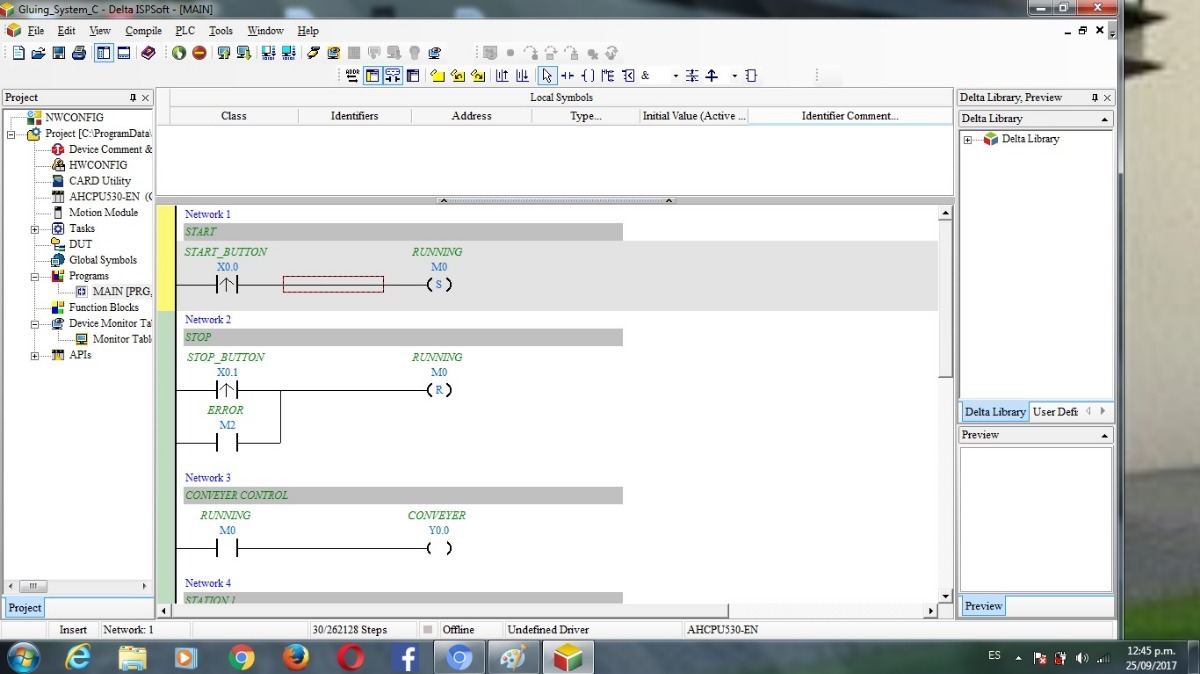Click the first yellow bookmark icon
Screen dimensions: 1200x674
coord(437,75)
